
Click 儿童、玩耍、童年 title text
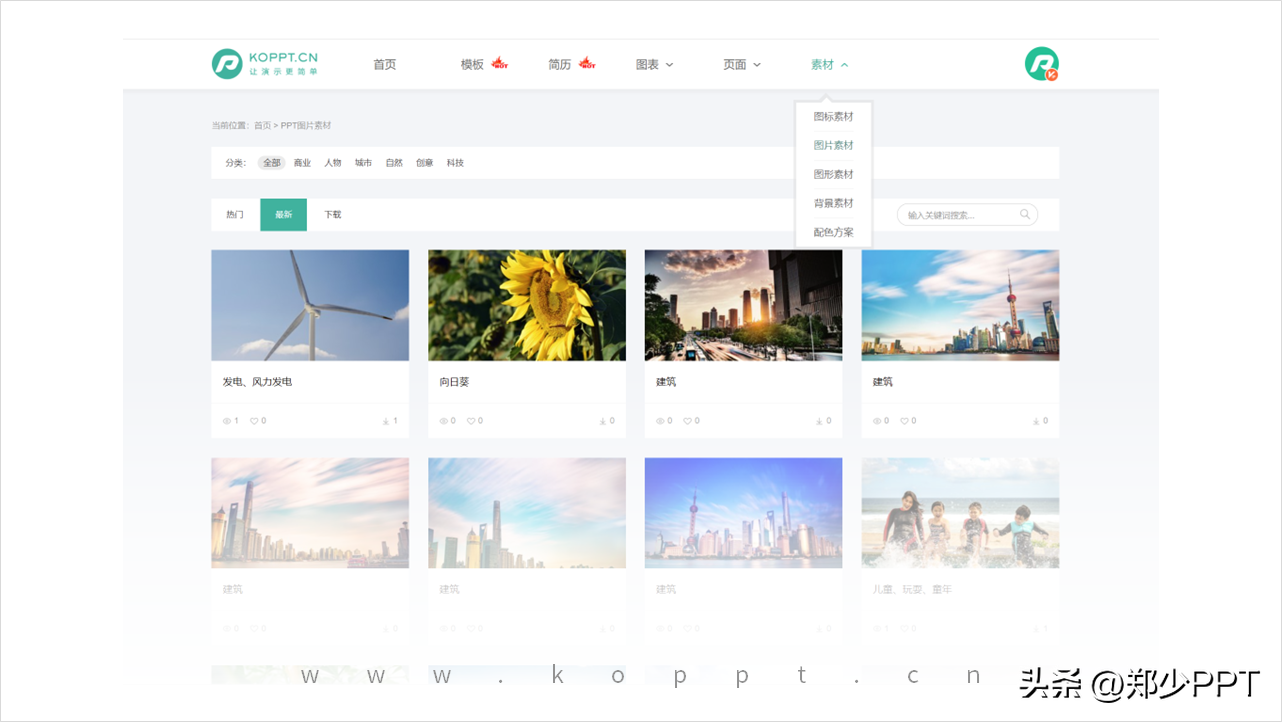[912, 590]
